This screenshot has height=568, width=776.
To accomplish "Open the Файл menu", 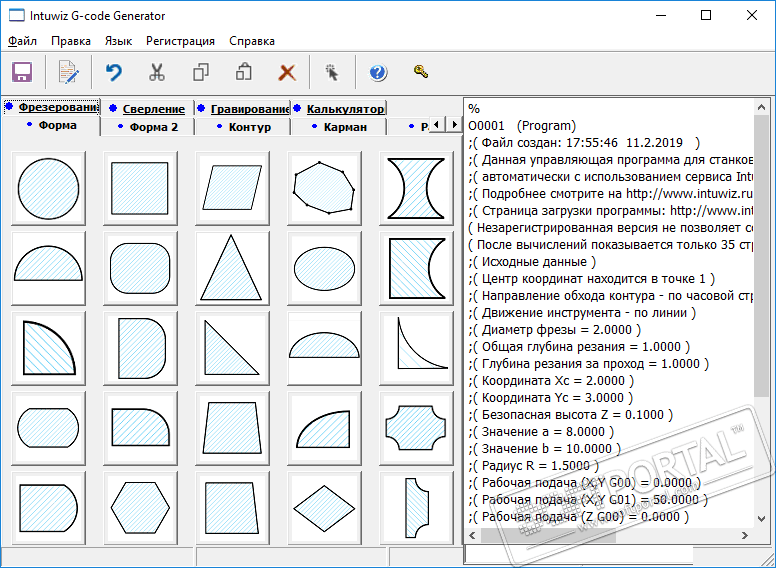I will [22, 41].
